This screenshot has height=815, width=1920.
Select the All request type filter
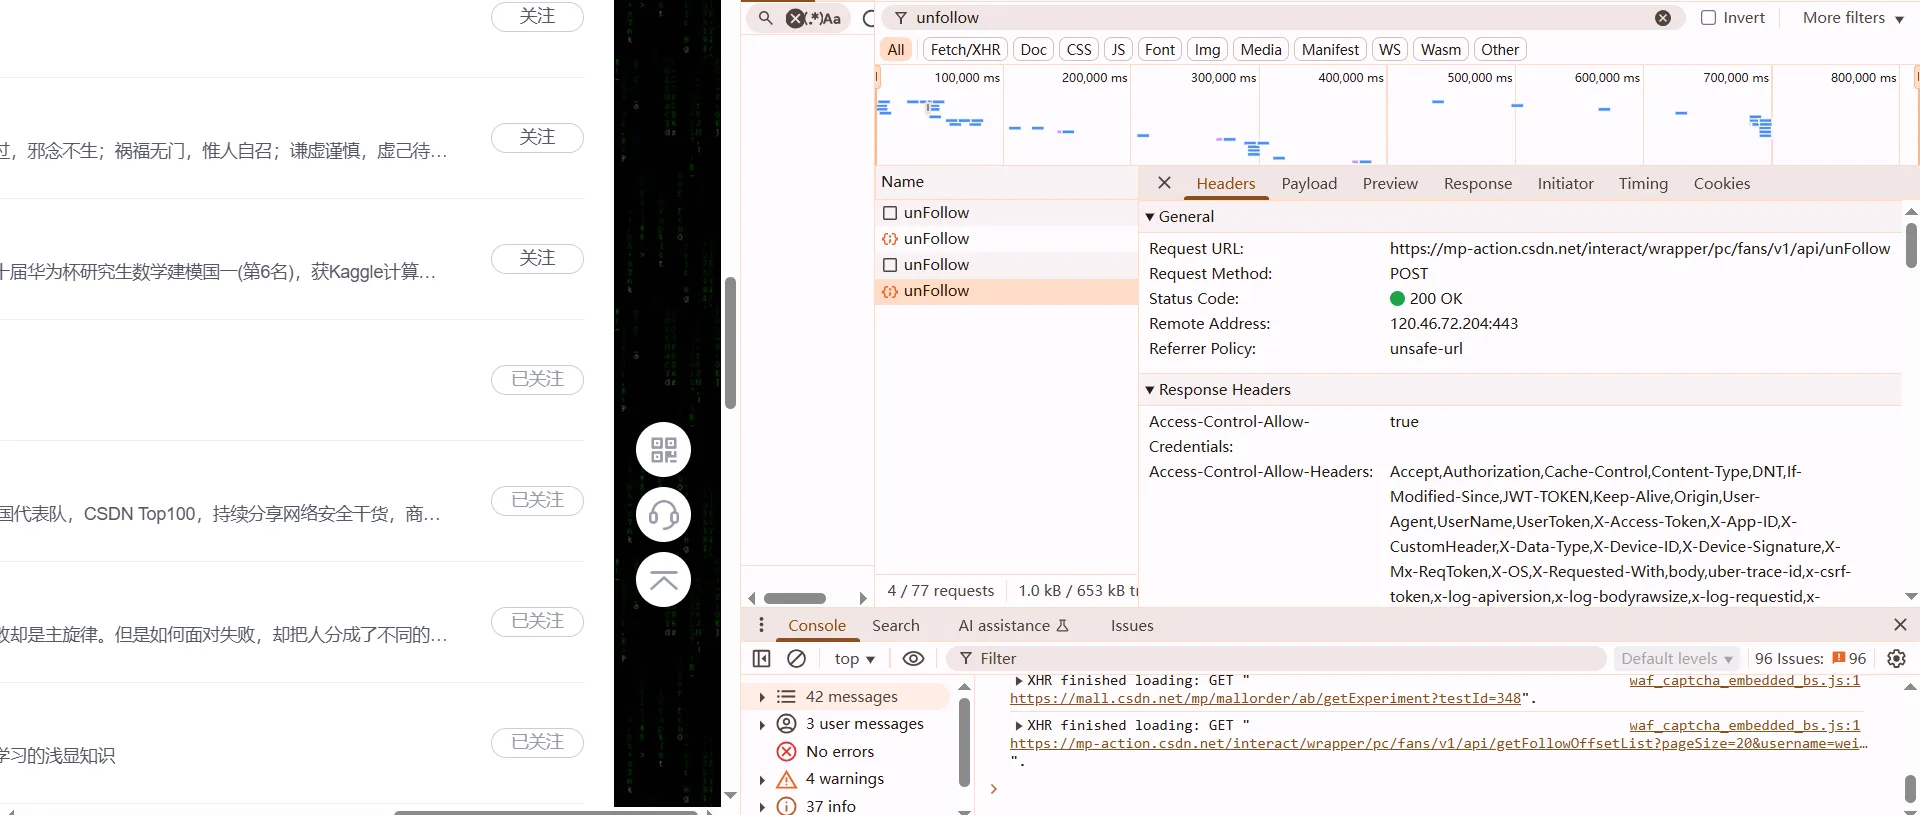tap(896, 50)
